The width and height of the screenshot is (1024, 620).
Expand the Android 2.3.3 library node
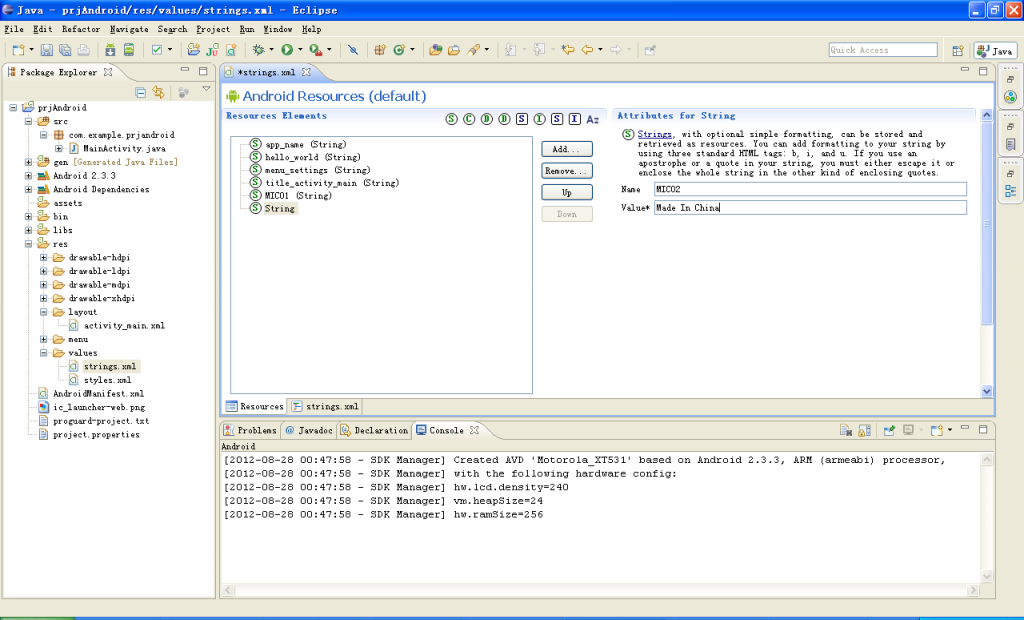28,176
